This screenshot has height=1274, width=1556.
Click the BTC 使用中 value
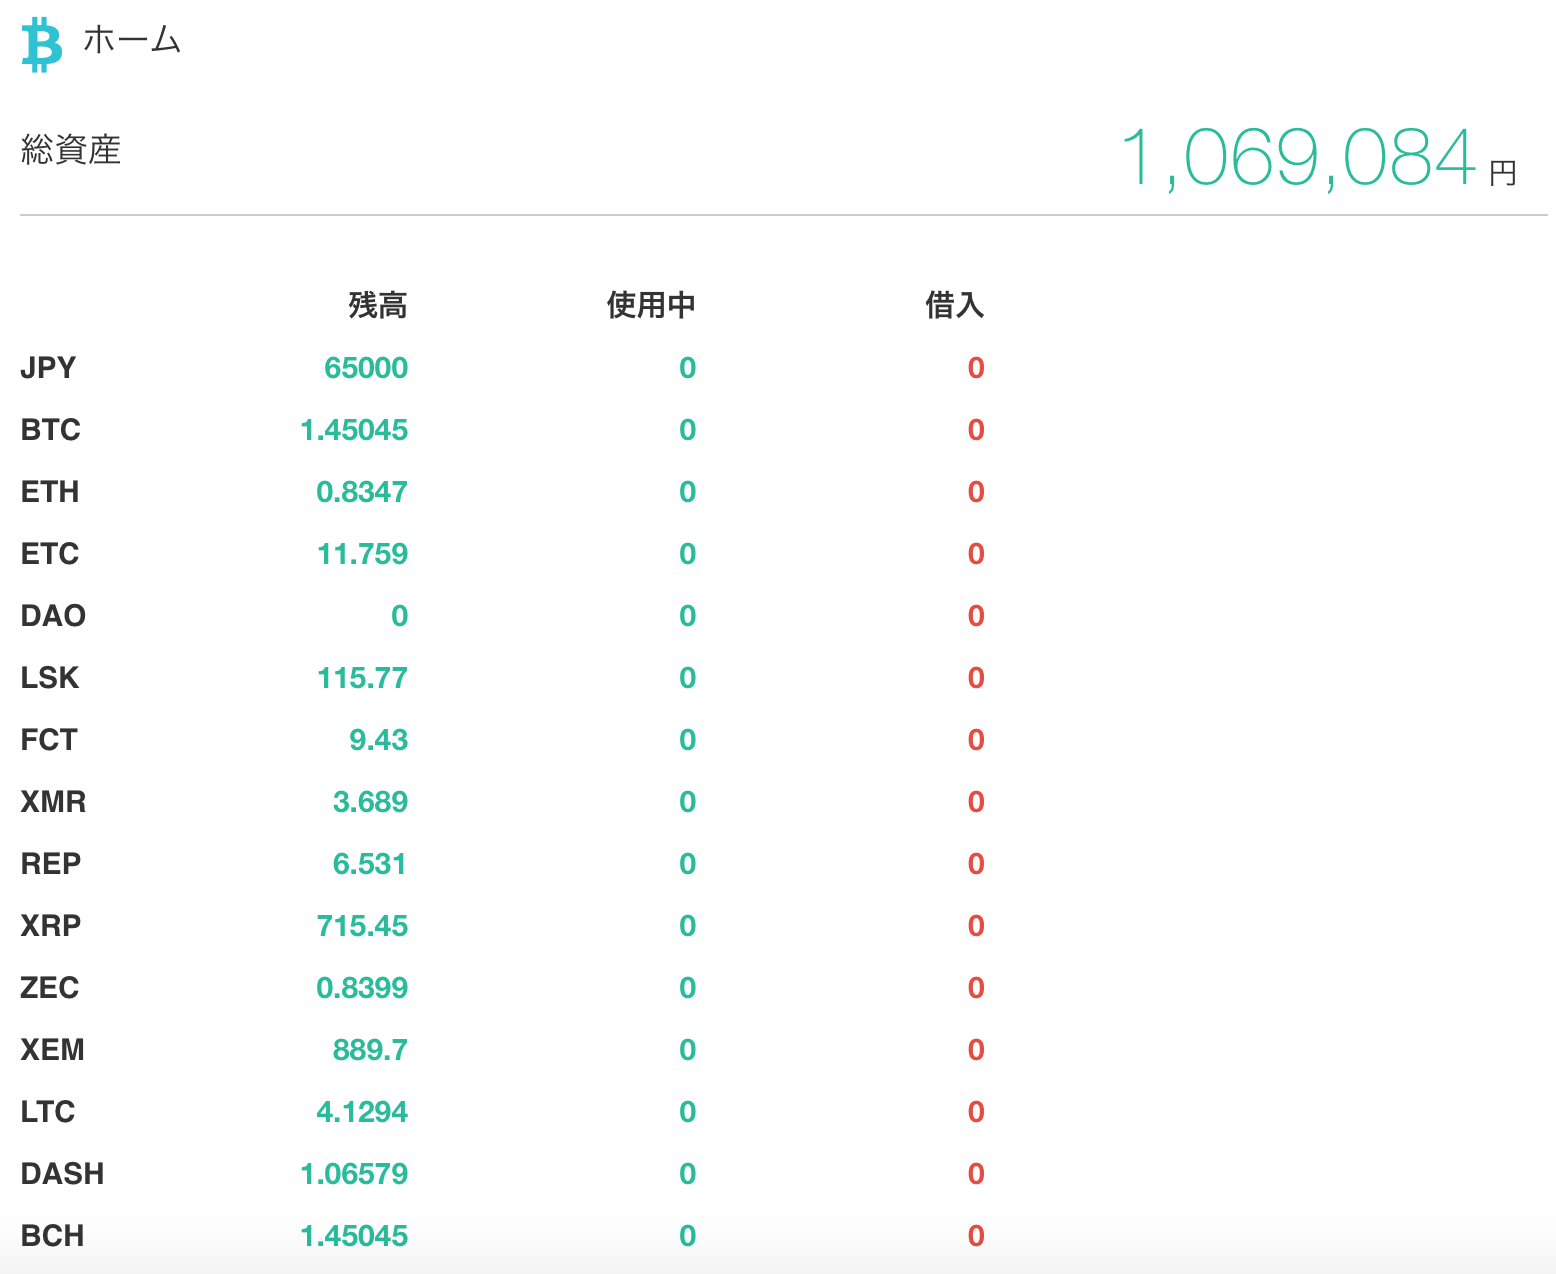(x=688, y=429)
